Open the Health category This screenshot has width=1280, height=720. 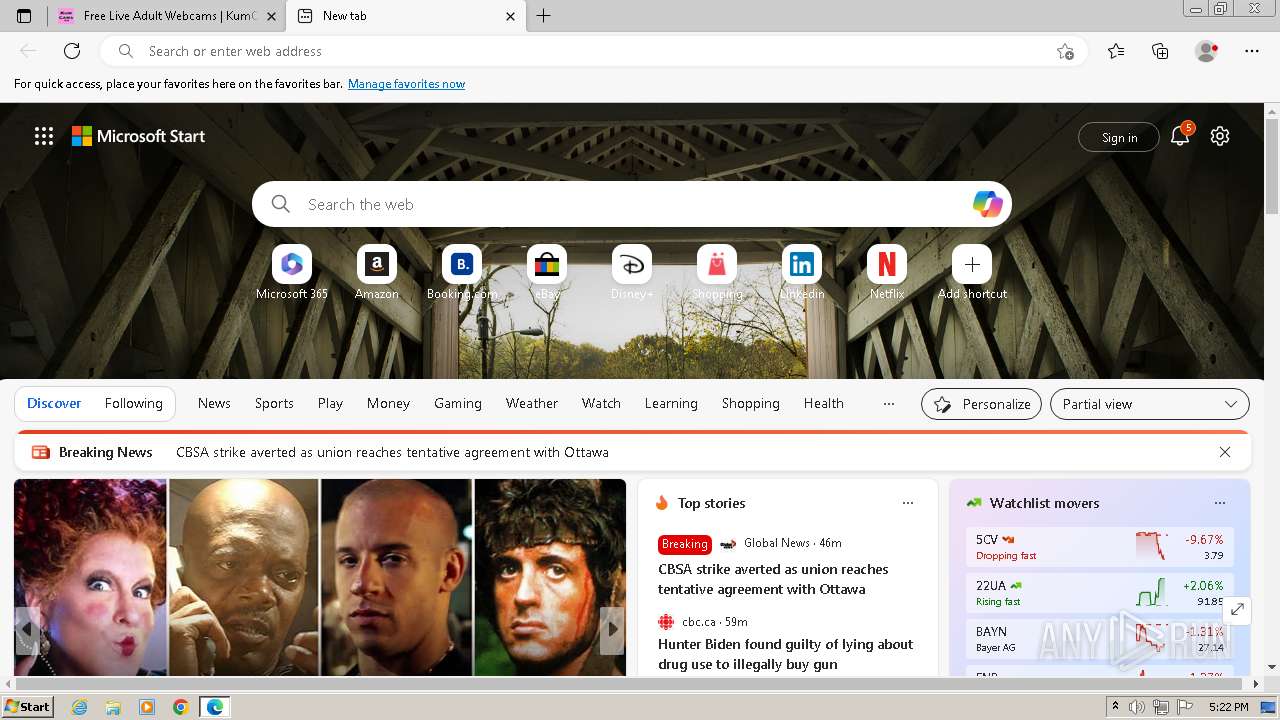pos(824,404)
